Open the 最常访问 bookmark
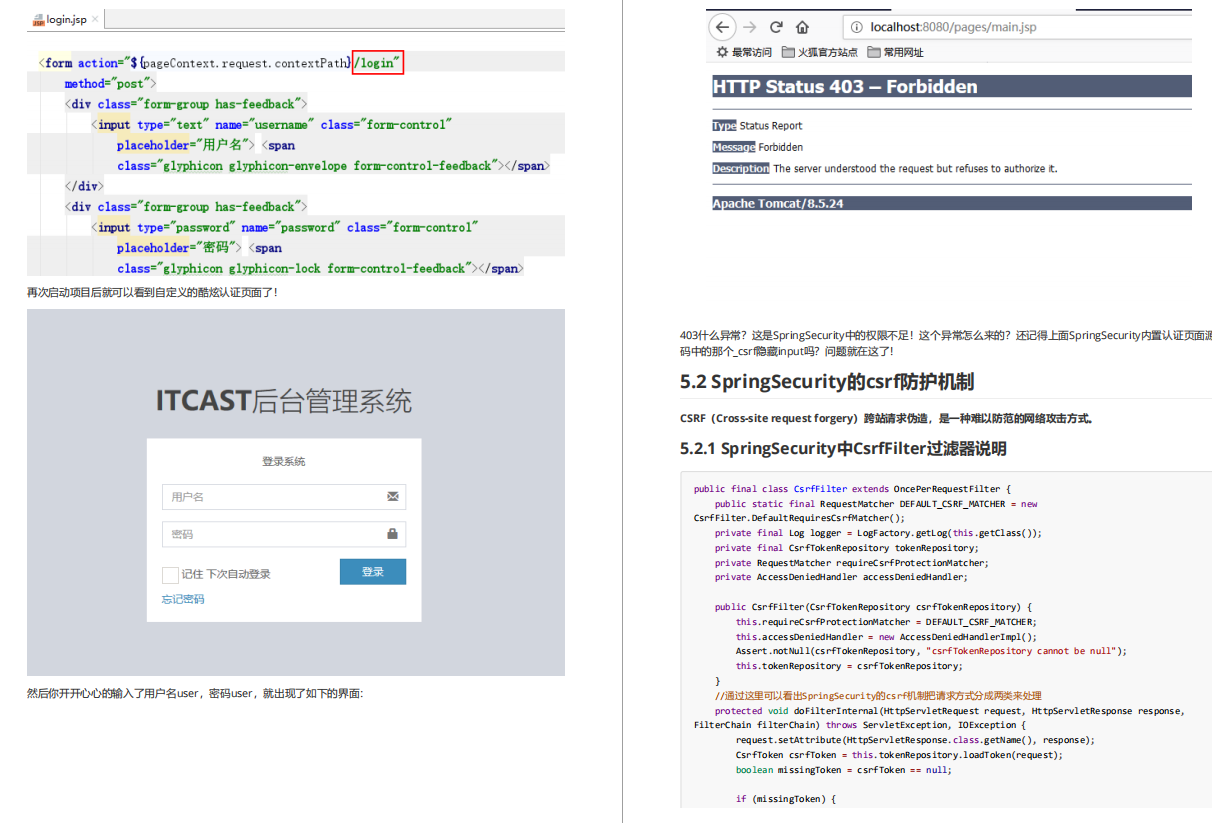 click(744, 52)
